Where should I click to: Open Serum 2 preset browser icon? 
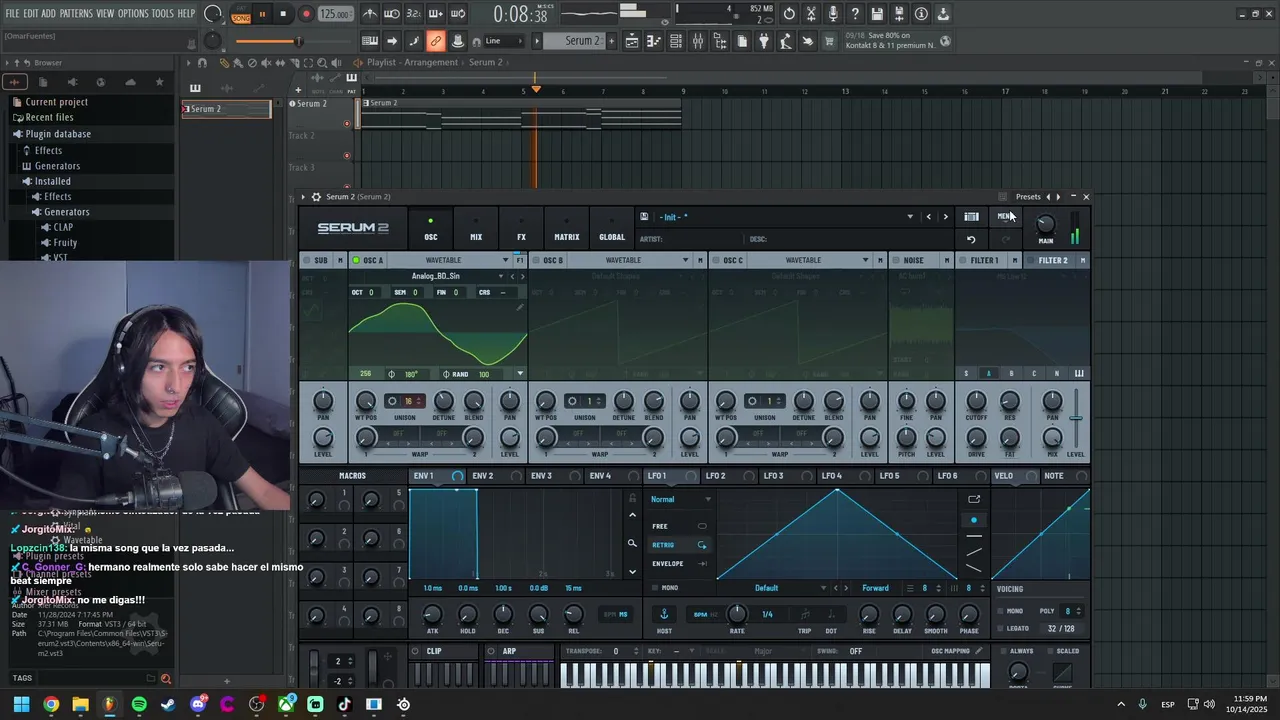pyautogui.click(x=971, y=217)
